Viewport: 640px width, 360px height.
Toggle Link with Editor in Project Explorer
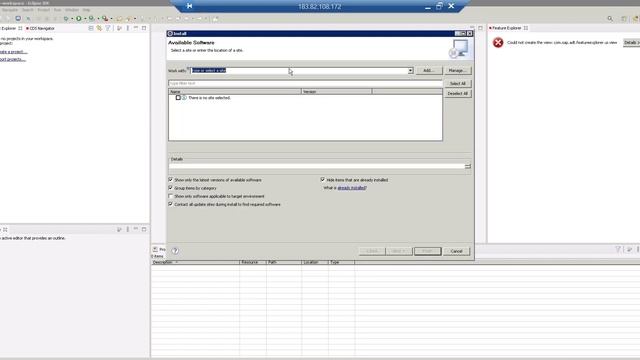(99, 28)
